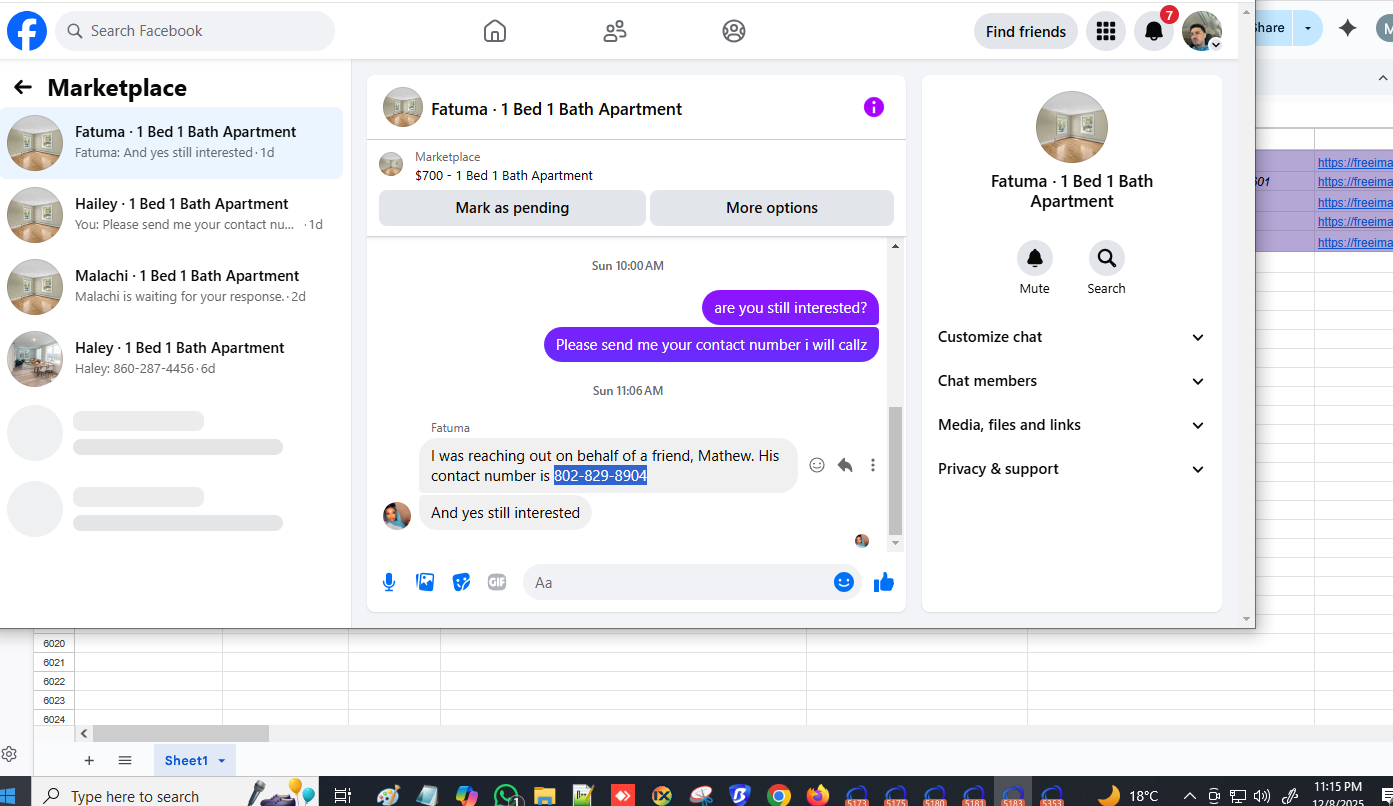
Task: Click the Fatuma chat header title
Action: 556,109
